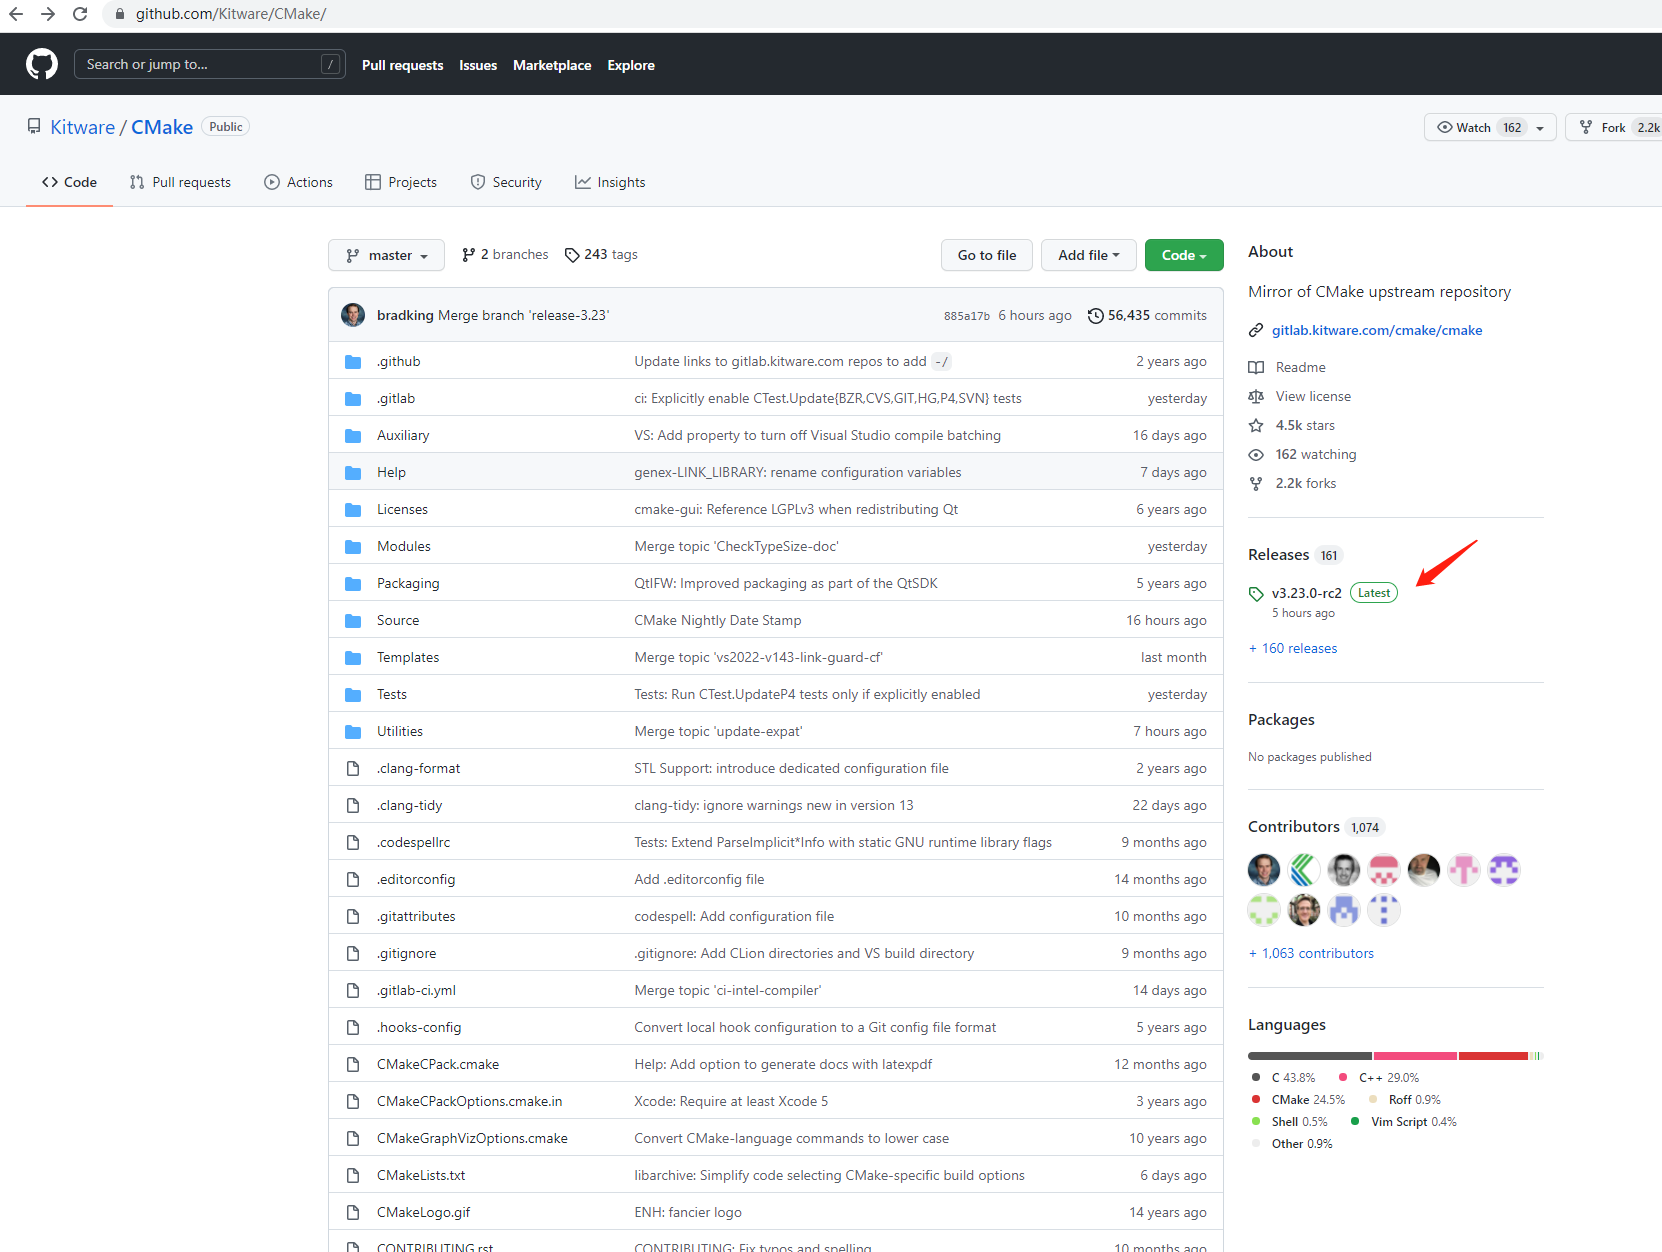Click the link icon beside gitlab.kitware.com
The height and width of the screenshot is (1252, 1662).
pos(1256,331)
